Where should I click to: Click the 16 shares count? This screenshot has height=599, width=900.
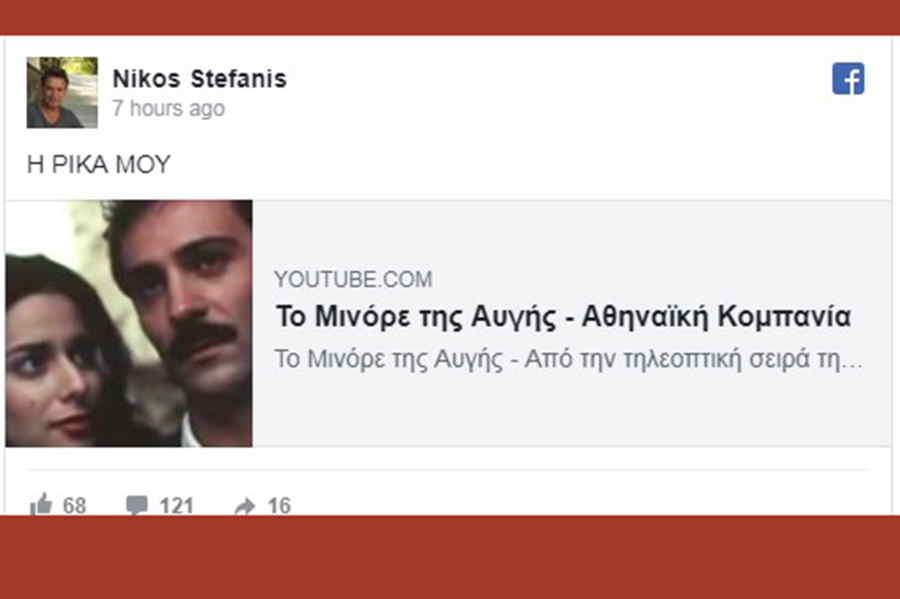279,505
